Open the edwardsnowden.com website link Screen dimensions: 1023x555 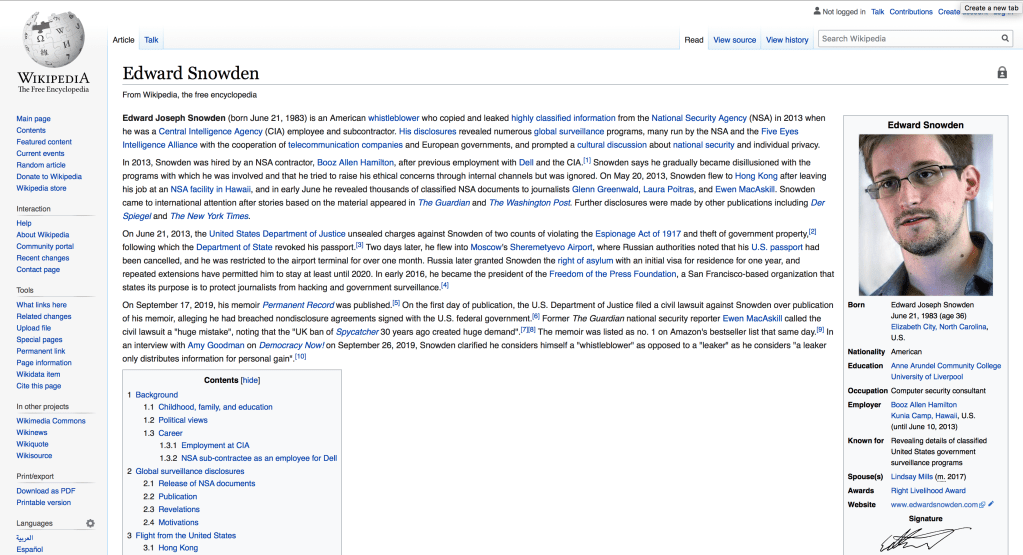[x=936, y=505]
